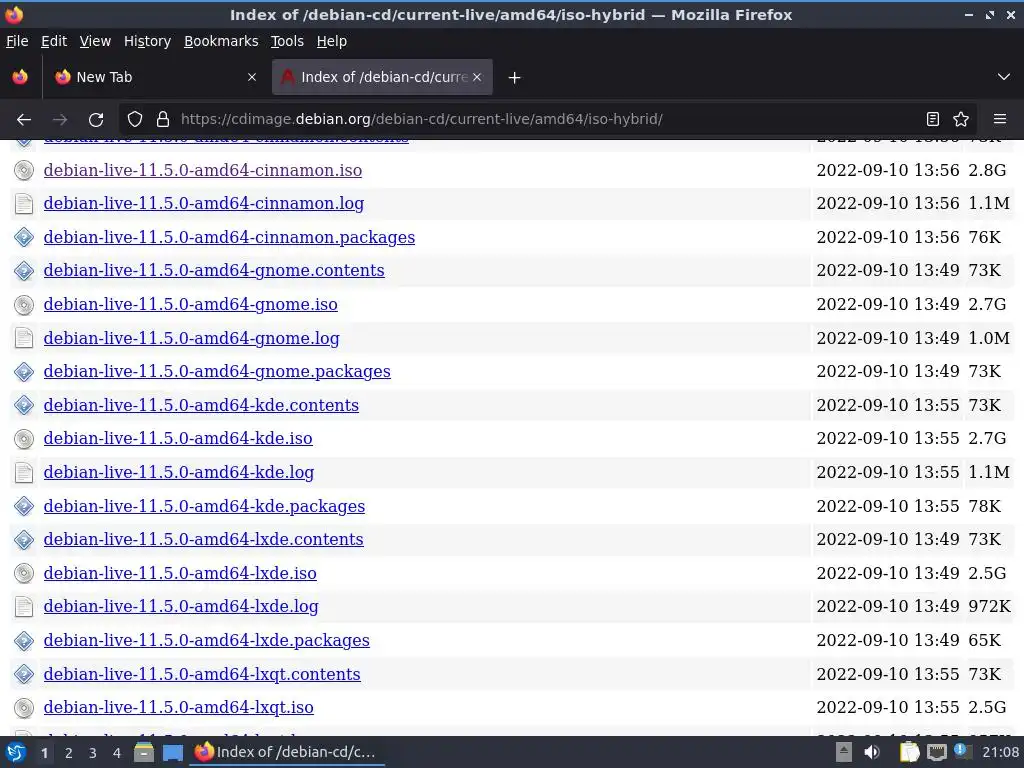The image size is (1024, 768).
Task: Click disc icon beside cinnamon.iso
Action: pos(24,170)
